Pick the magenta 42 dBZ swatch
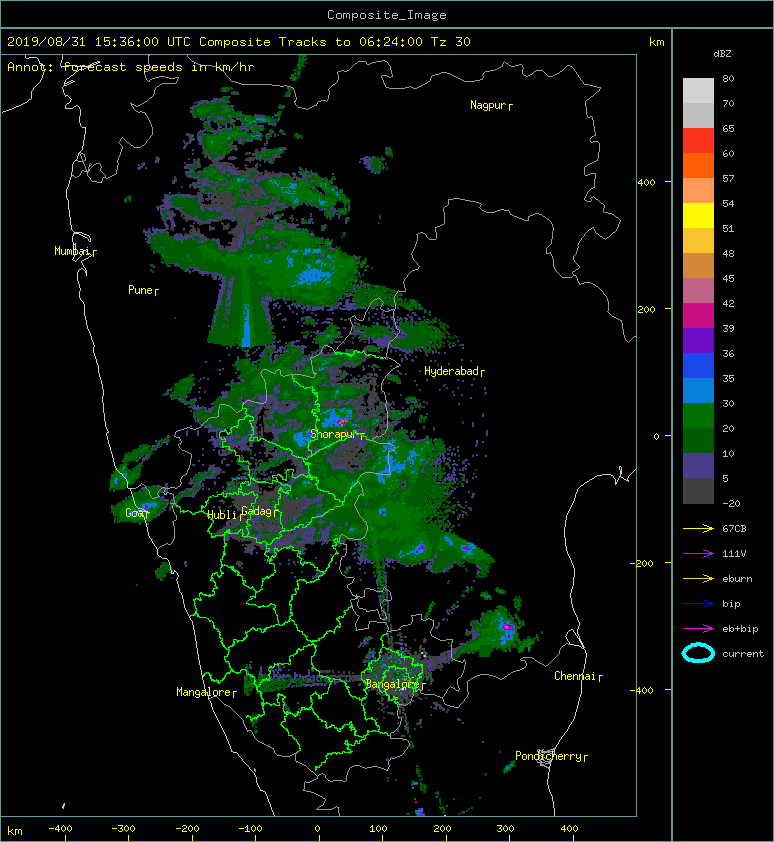The height and width of the screenshot is (842, 774). (x=698, y=315)
